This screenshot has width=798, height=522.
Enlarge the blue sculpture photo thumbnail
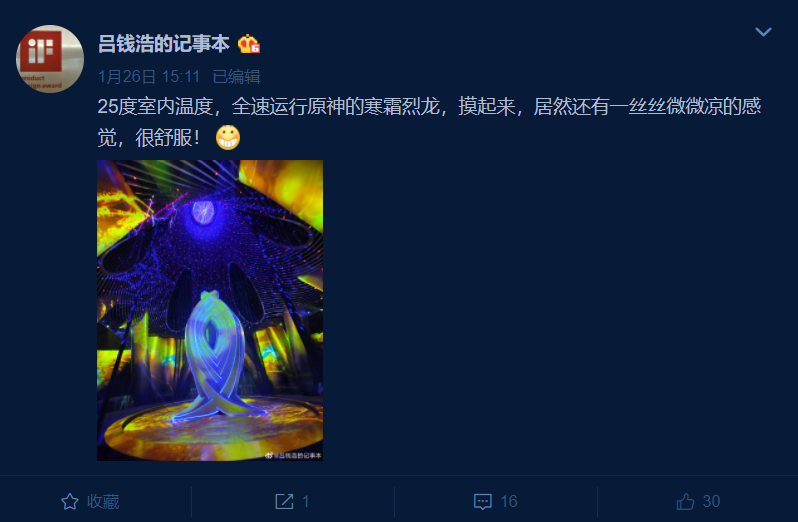[x=210, y=310]
